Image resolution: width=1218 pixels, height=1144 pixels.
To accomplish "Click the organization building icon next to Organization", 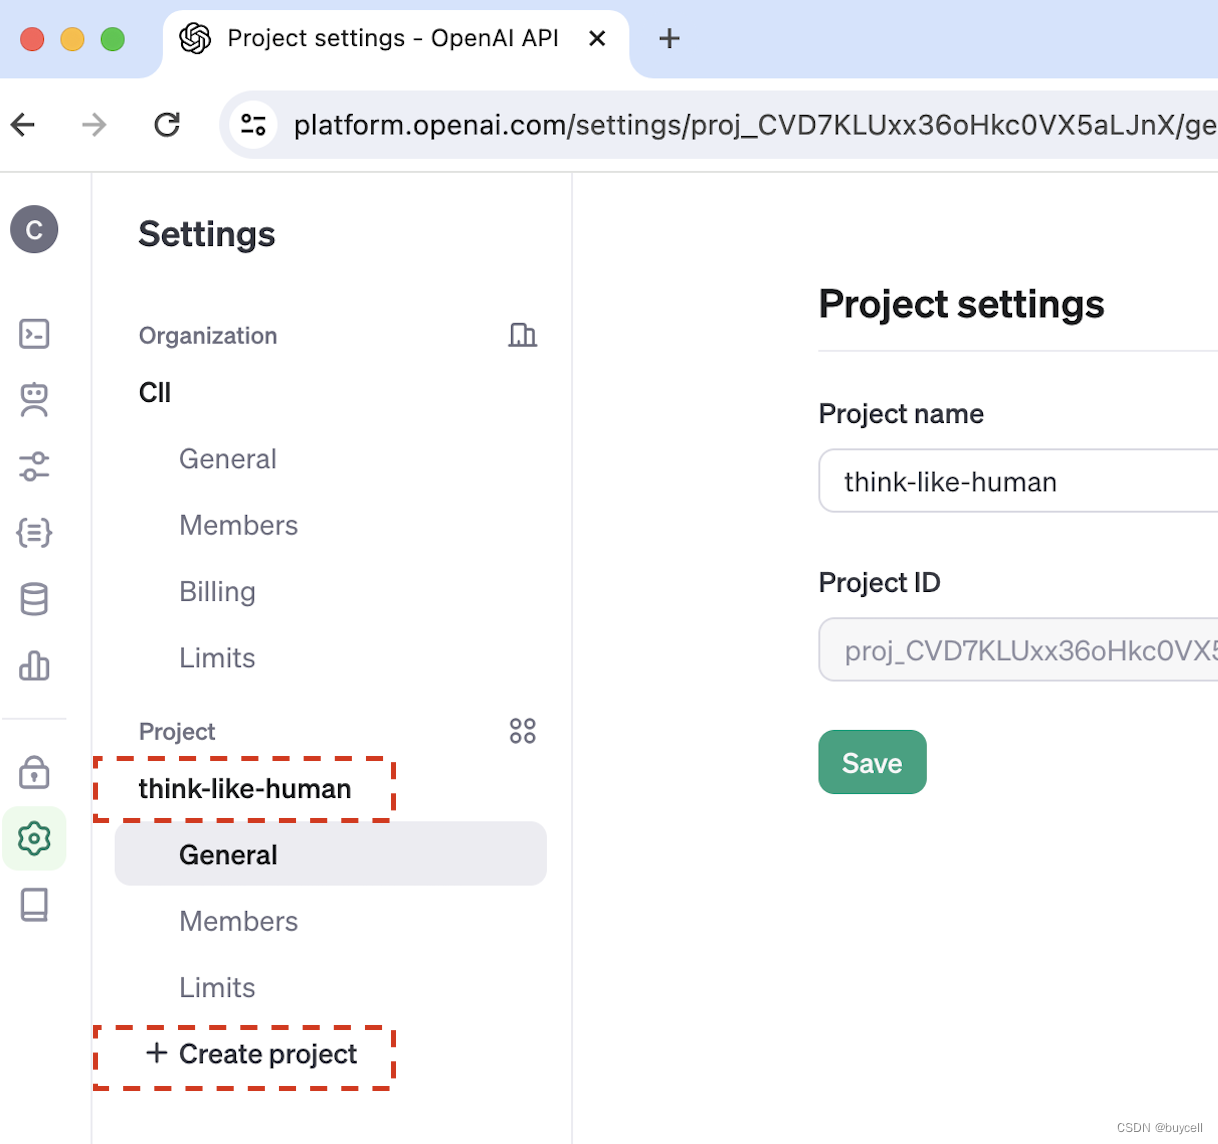I will coord(522,335).
